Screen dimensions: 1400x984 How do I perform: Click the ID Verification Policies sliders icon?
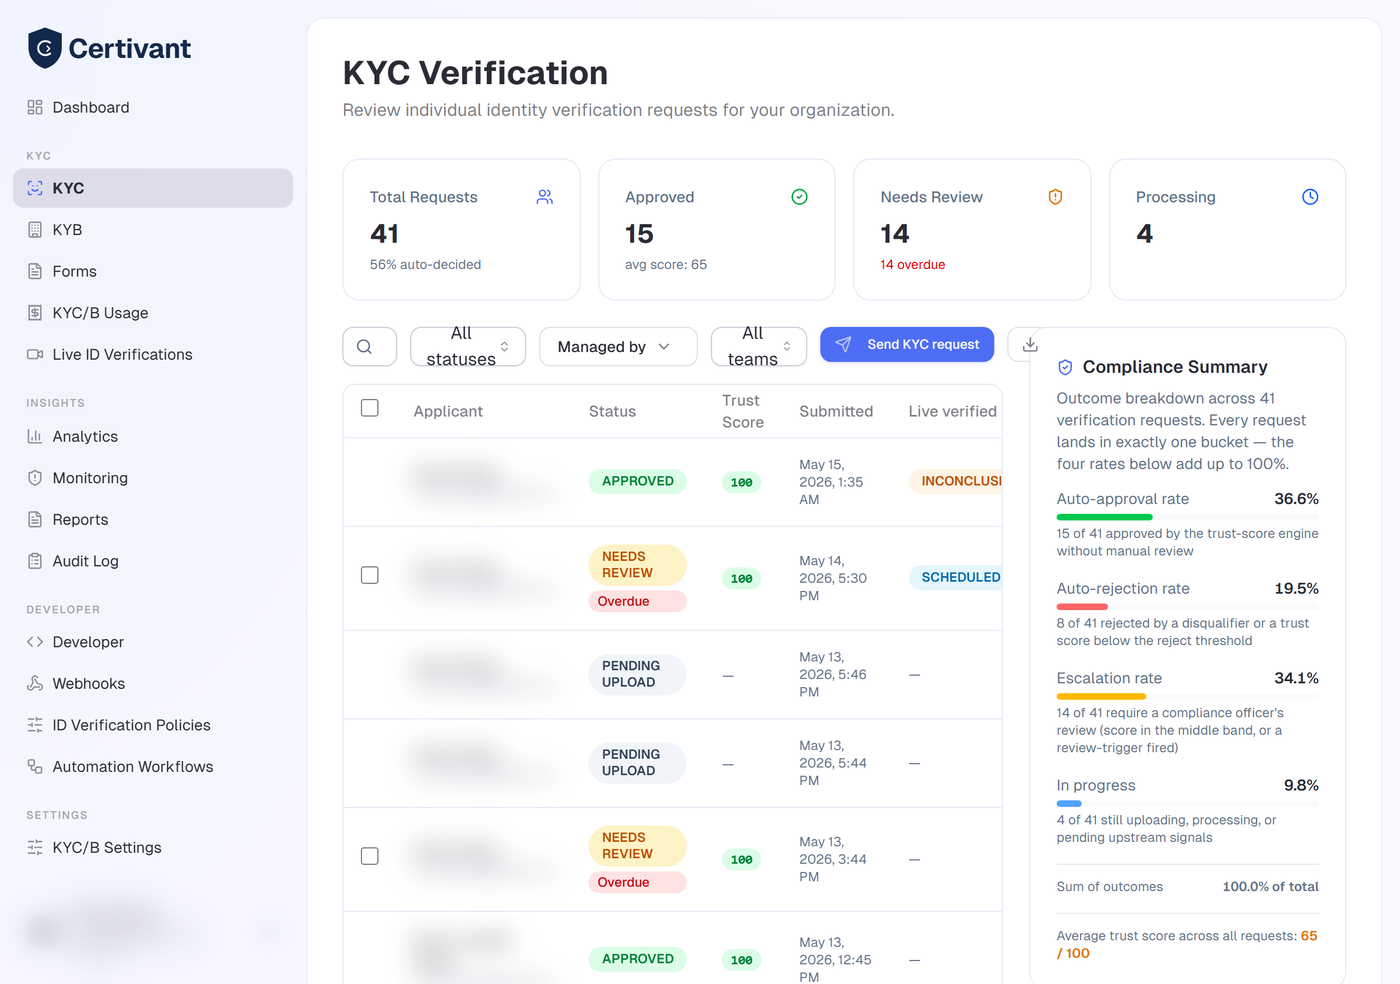pyautogui.click(x=35, y=725)
